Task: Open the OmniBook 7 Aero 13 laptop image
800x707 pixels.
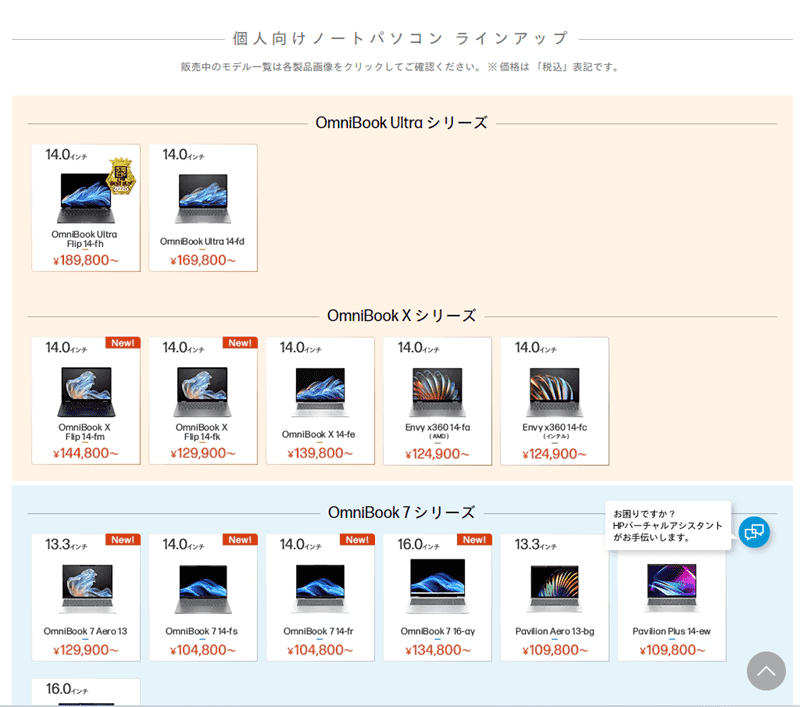Action: point(86,589)
